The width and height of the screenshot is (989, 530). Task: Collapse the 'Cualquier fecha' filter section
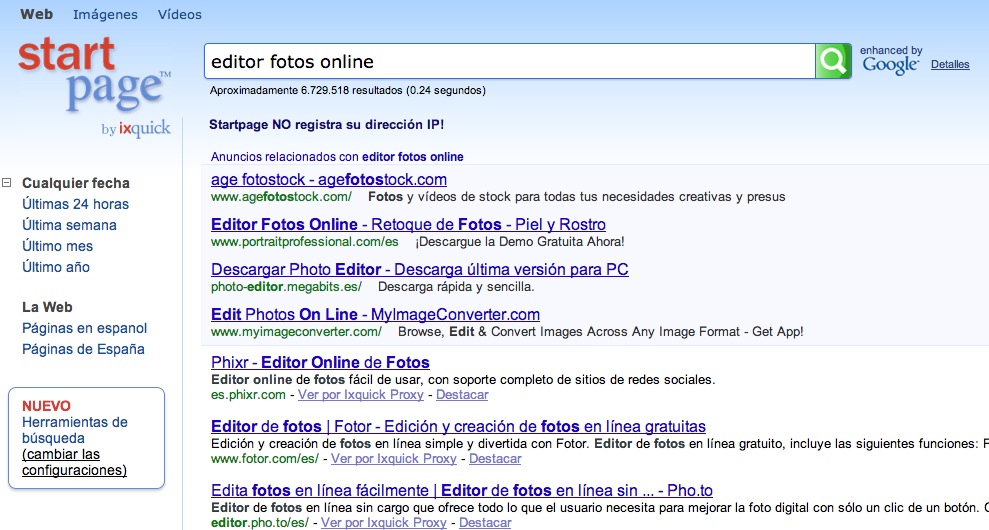(x=7, y=183)
